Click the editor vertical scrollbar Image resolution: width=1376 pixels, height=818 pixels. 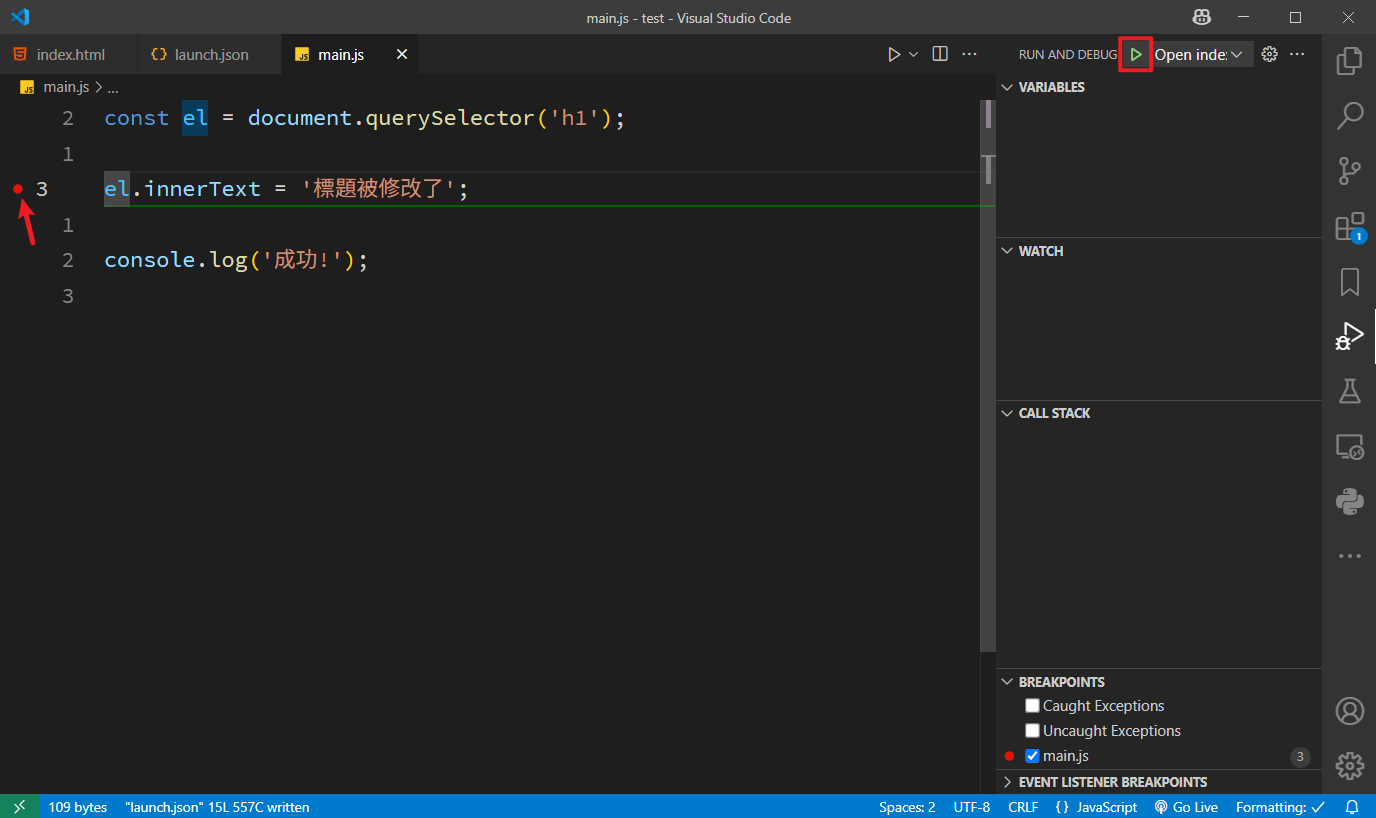(x=988, y=375)
